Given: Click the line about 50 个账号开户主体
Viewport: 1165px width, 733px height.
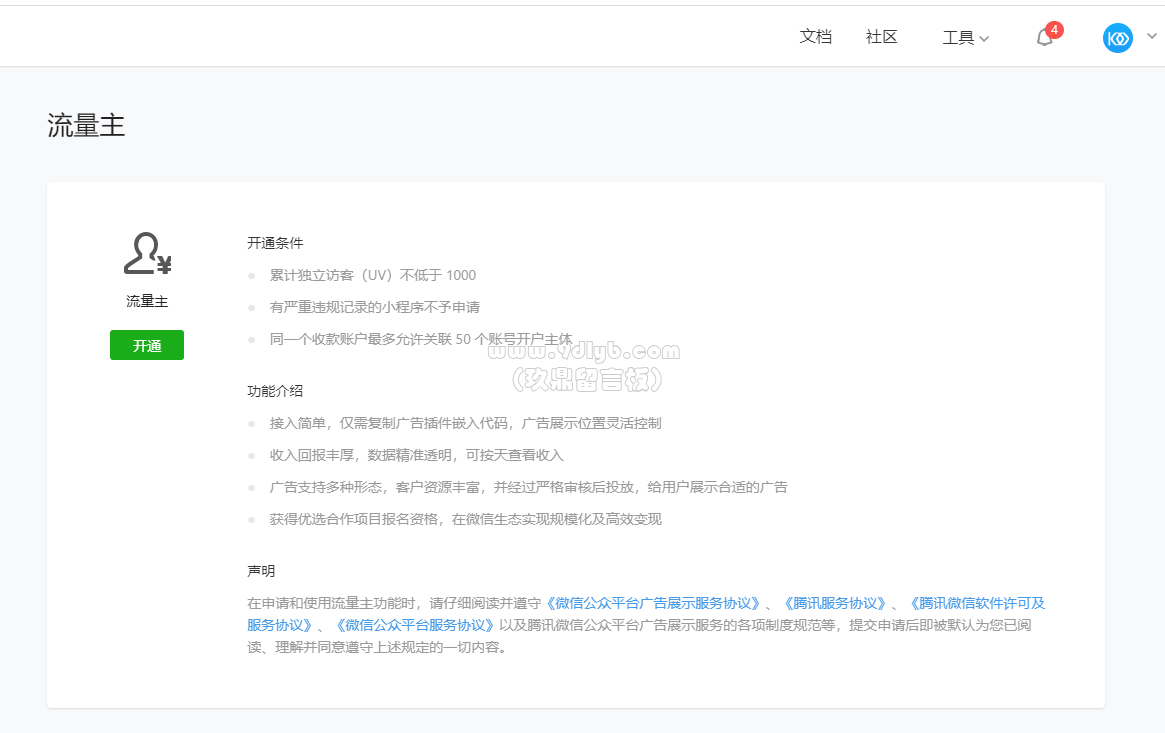Looking at the screenshot, I should [421, 339].
